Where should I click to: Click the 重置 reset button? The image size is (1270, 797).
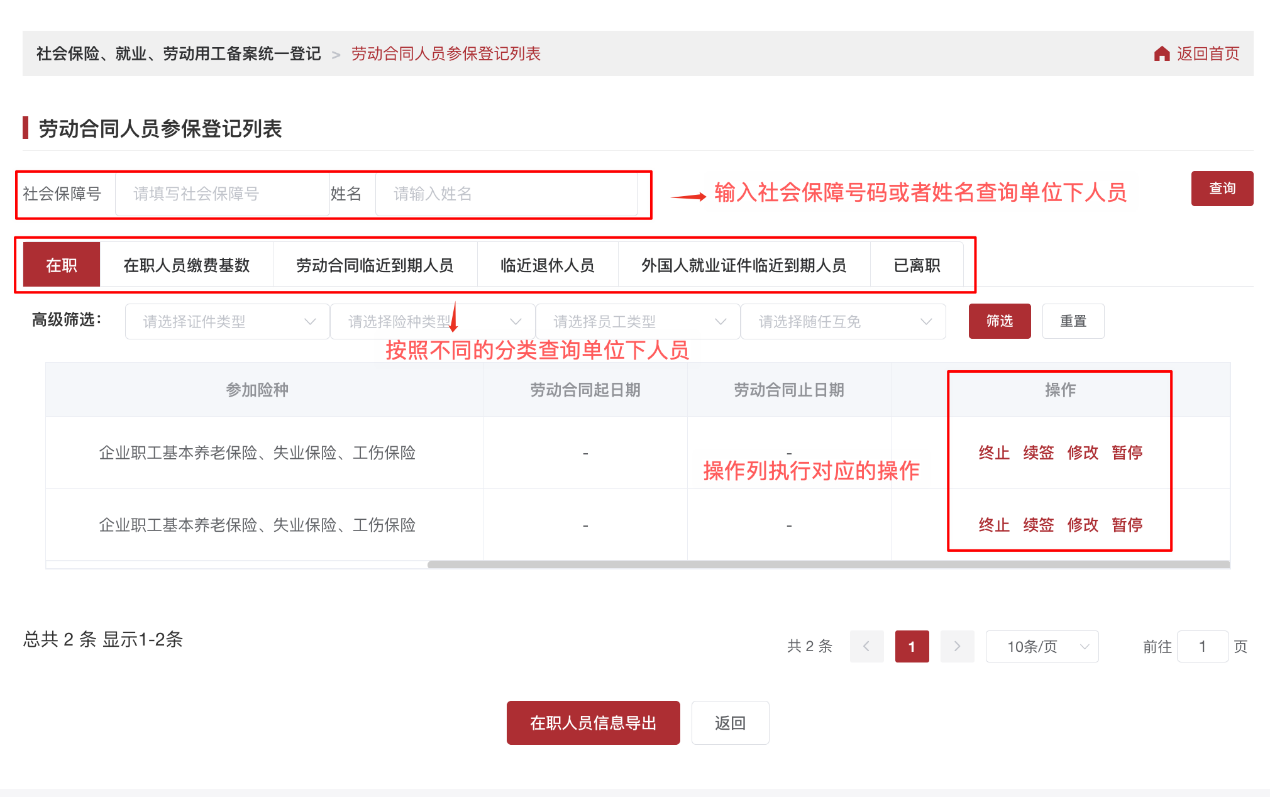pyautogui.click(x=1073, y=321)
